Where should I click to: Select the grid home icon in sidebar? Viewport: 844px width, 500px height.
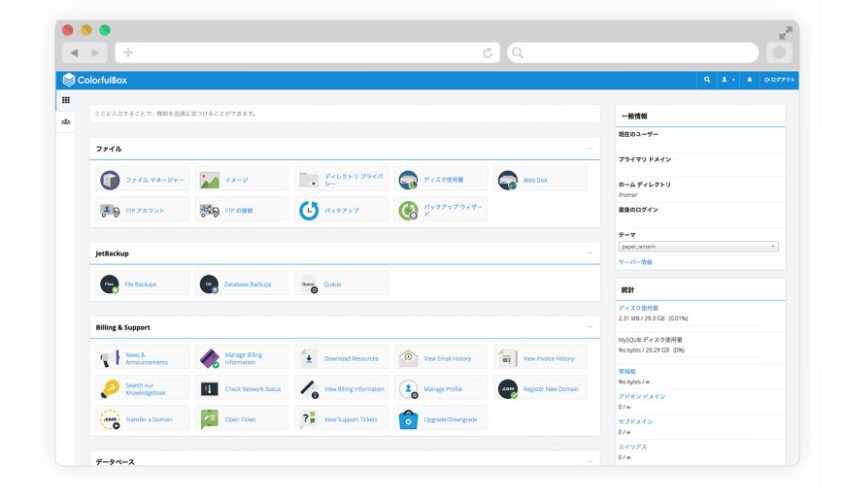(x=66, y=100)
